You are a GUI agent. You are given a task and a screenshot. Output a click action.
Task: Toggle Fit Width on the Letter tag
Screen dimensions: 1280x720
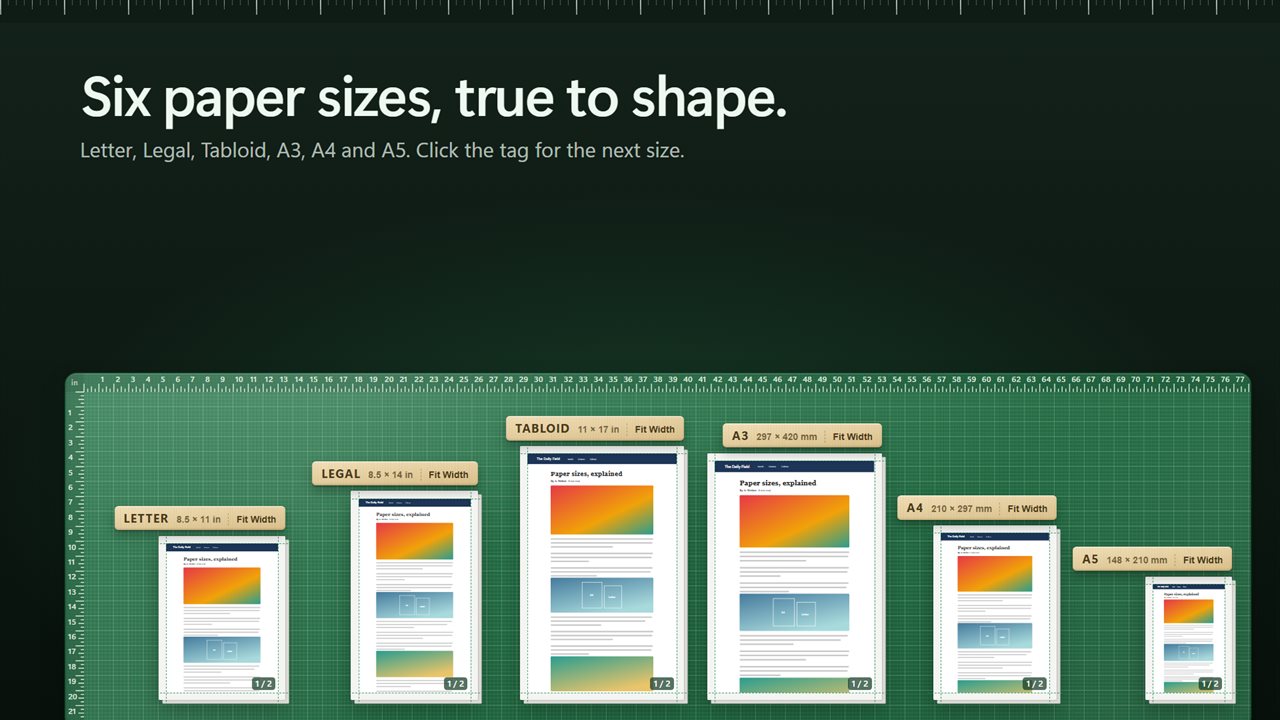click(x=257, y=519)
